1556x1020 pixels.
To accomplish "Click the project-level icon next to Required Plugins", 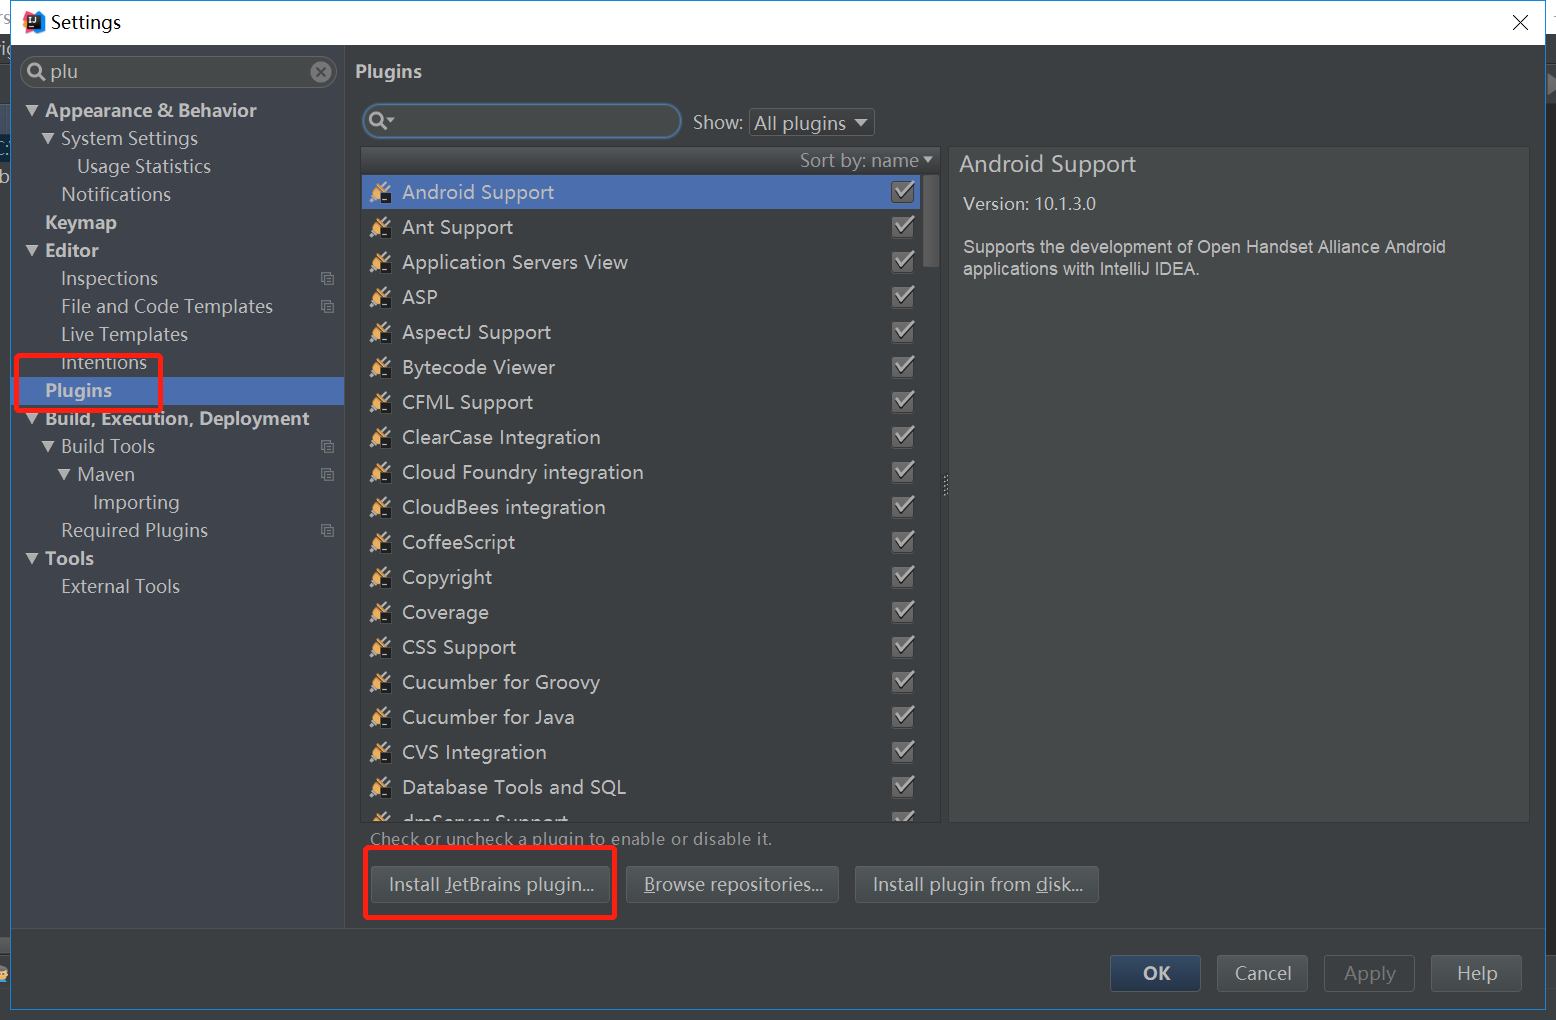I will point(327,530).
